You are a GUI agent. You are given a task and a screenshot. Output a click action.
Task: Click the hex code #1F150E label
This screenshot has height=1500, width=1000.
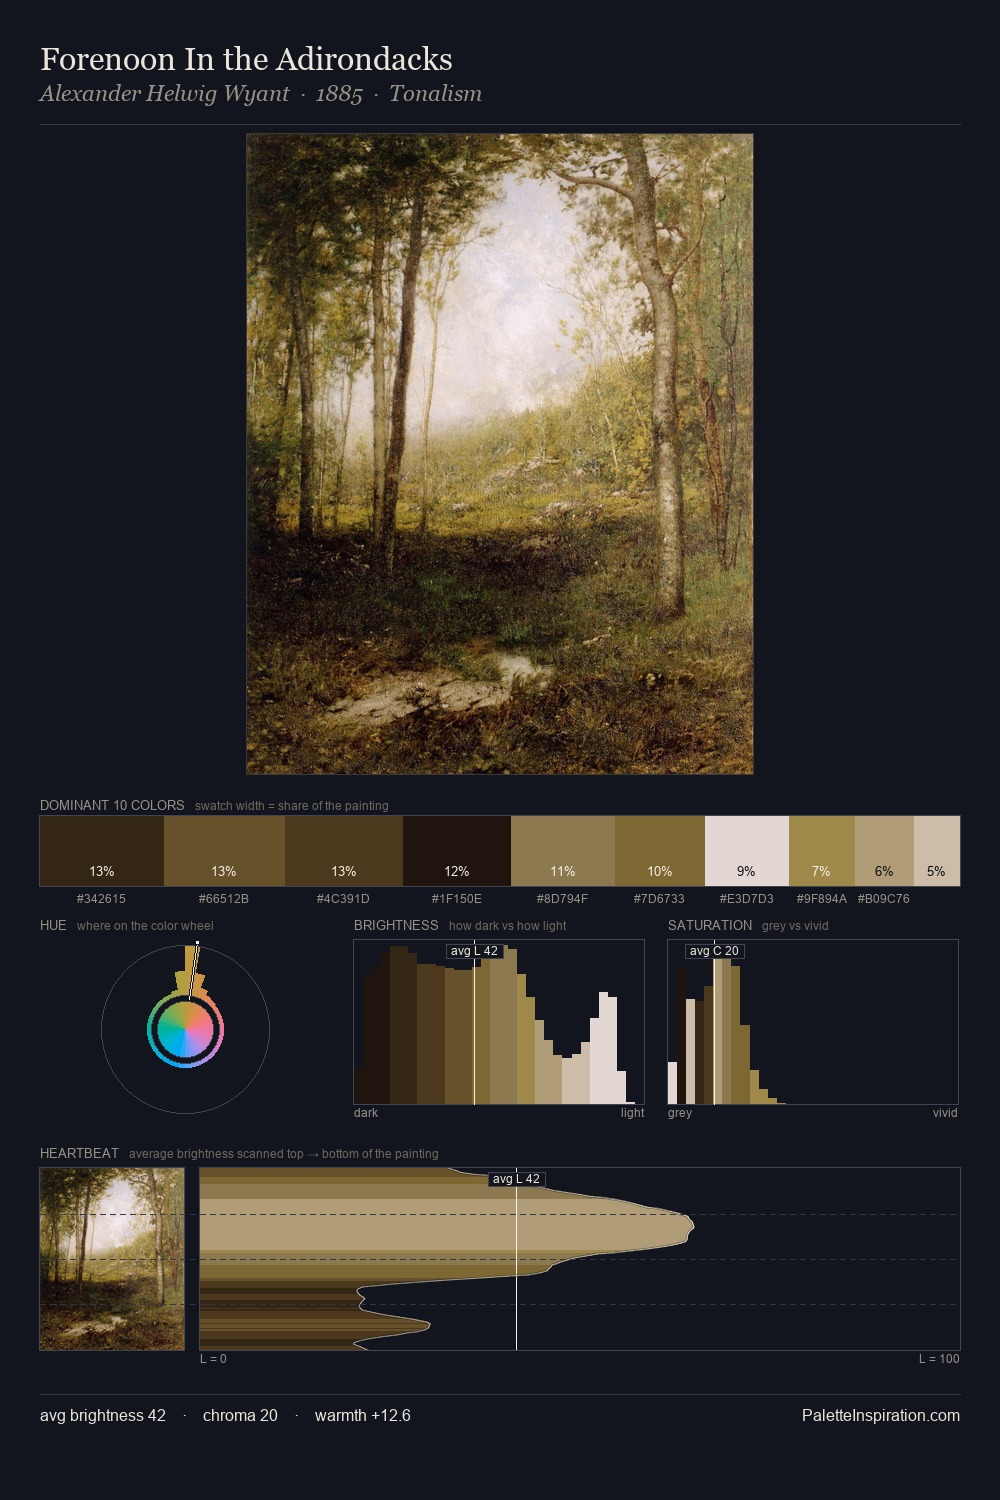tap(457, 899)
